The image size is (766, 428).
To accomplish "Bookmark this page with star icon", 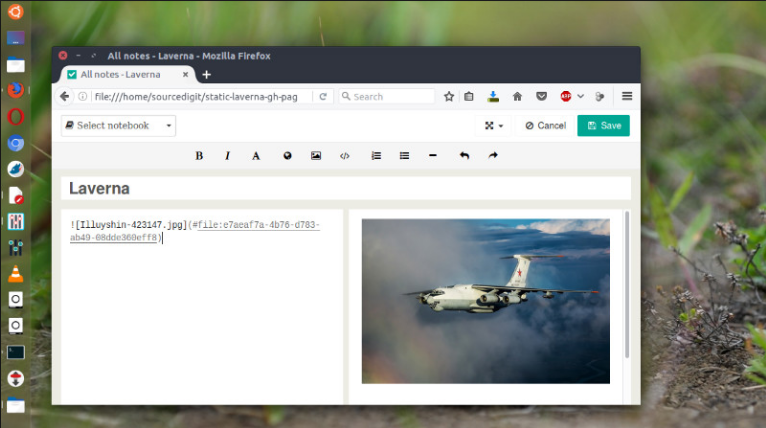I will [x=449, y=96].
